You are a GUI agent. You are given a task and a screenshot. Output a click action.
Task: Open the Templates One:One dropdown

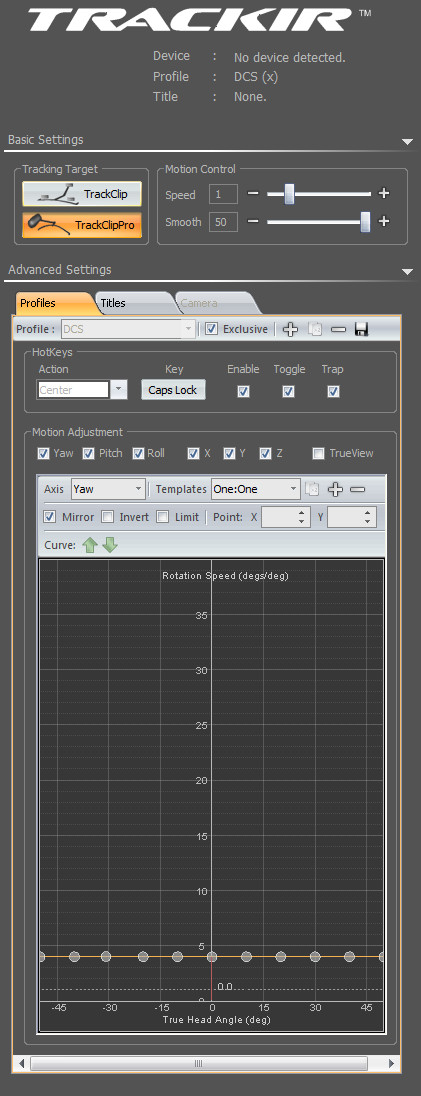point(294,489)
